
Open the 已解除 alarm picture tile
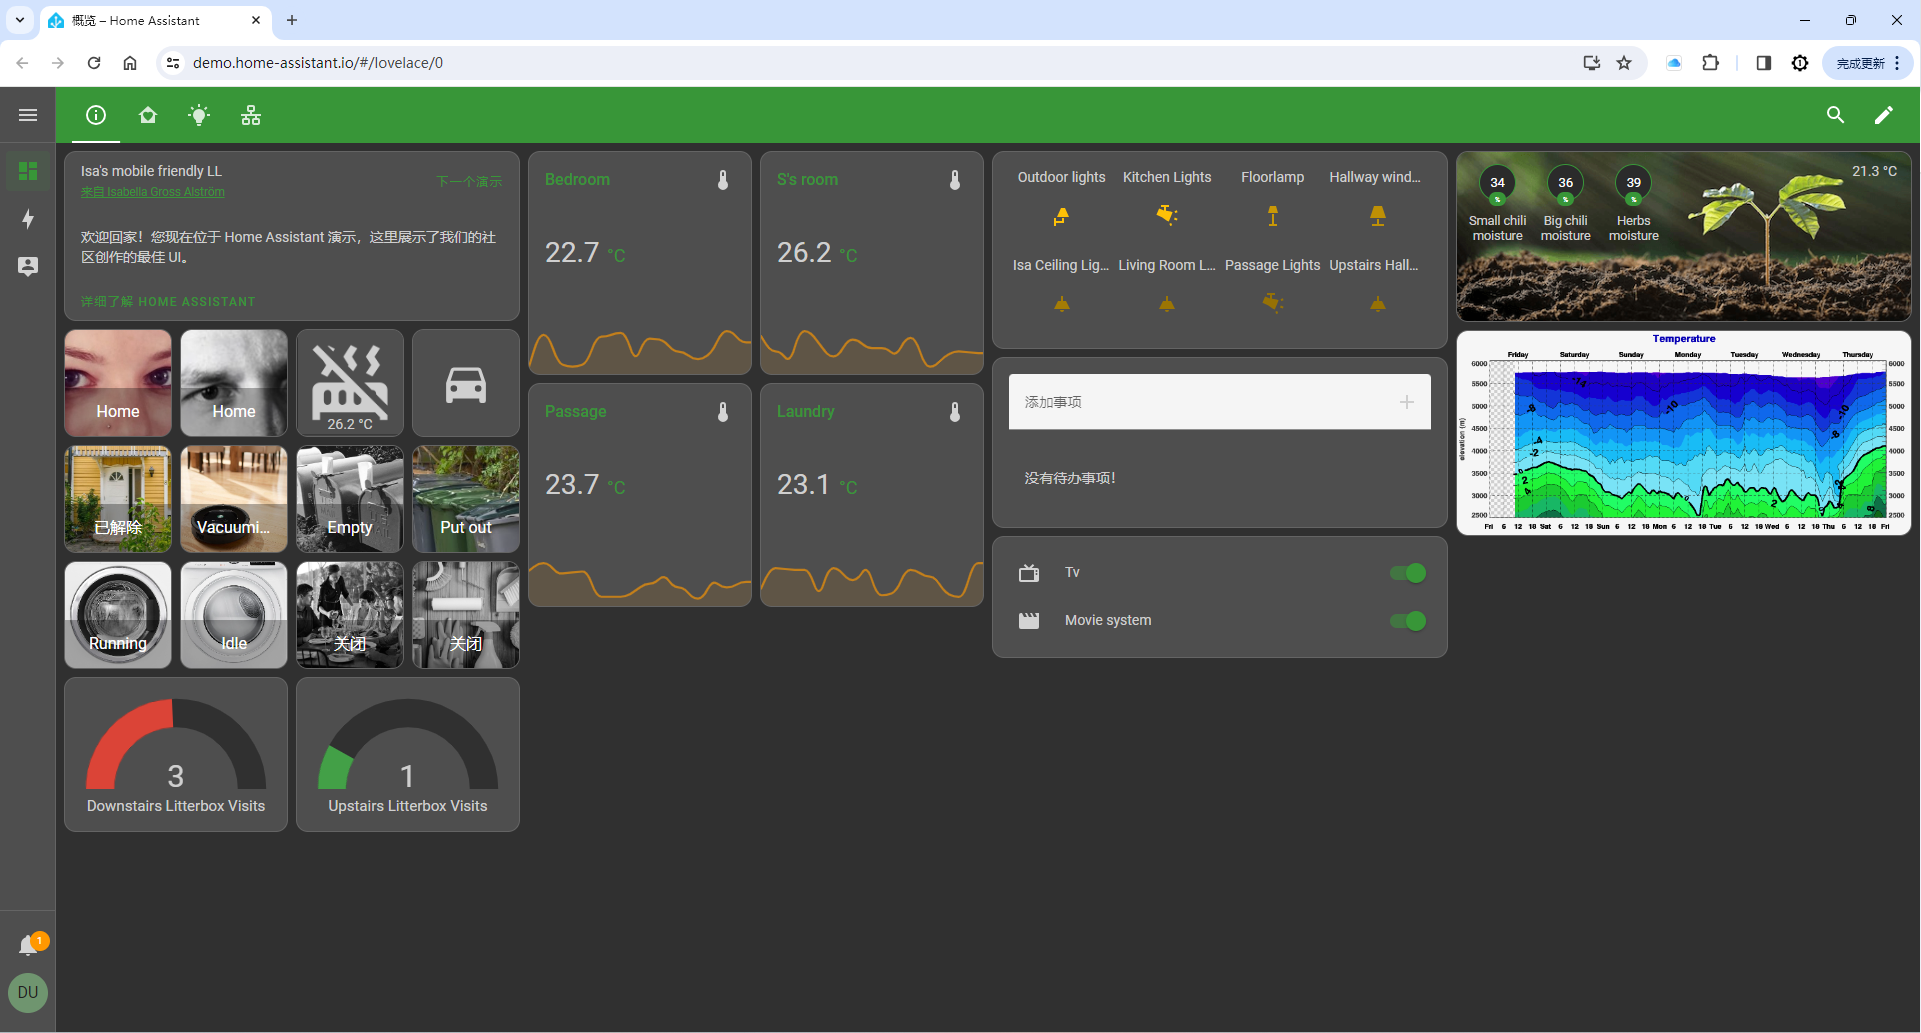118,499
